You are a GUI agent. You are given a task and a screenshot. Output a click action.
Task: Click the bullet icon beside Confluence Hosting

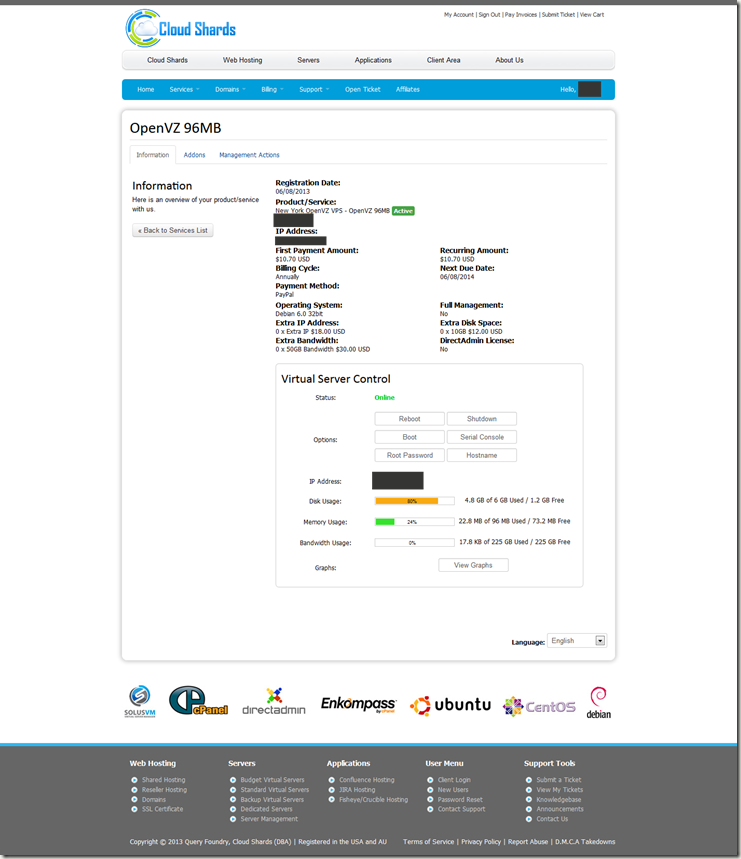[331, 780]
